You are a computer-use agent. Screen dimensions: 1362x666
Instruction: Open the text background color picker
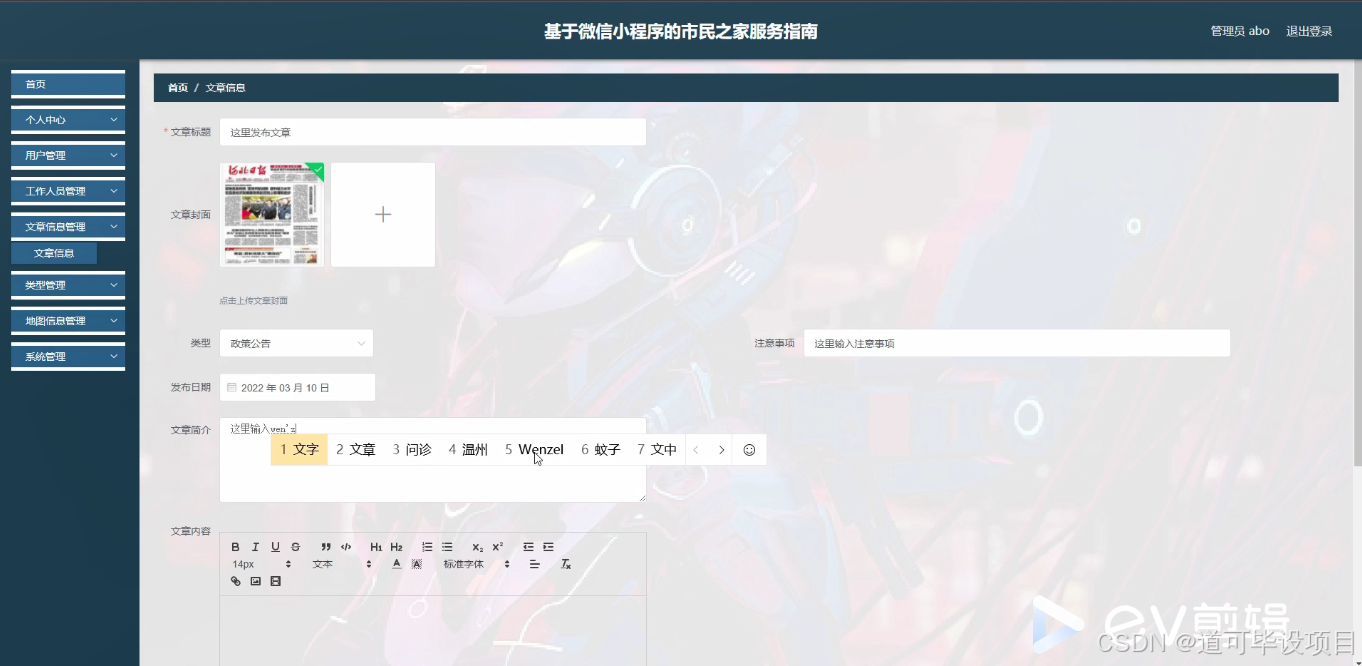[417, 564]
